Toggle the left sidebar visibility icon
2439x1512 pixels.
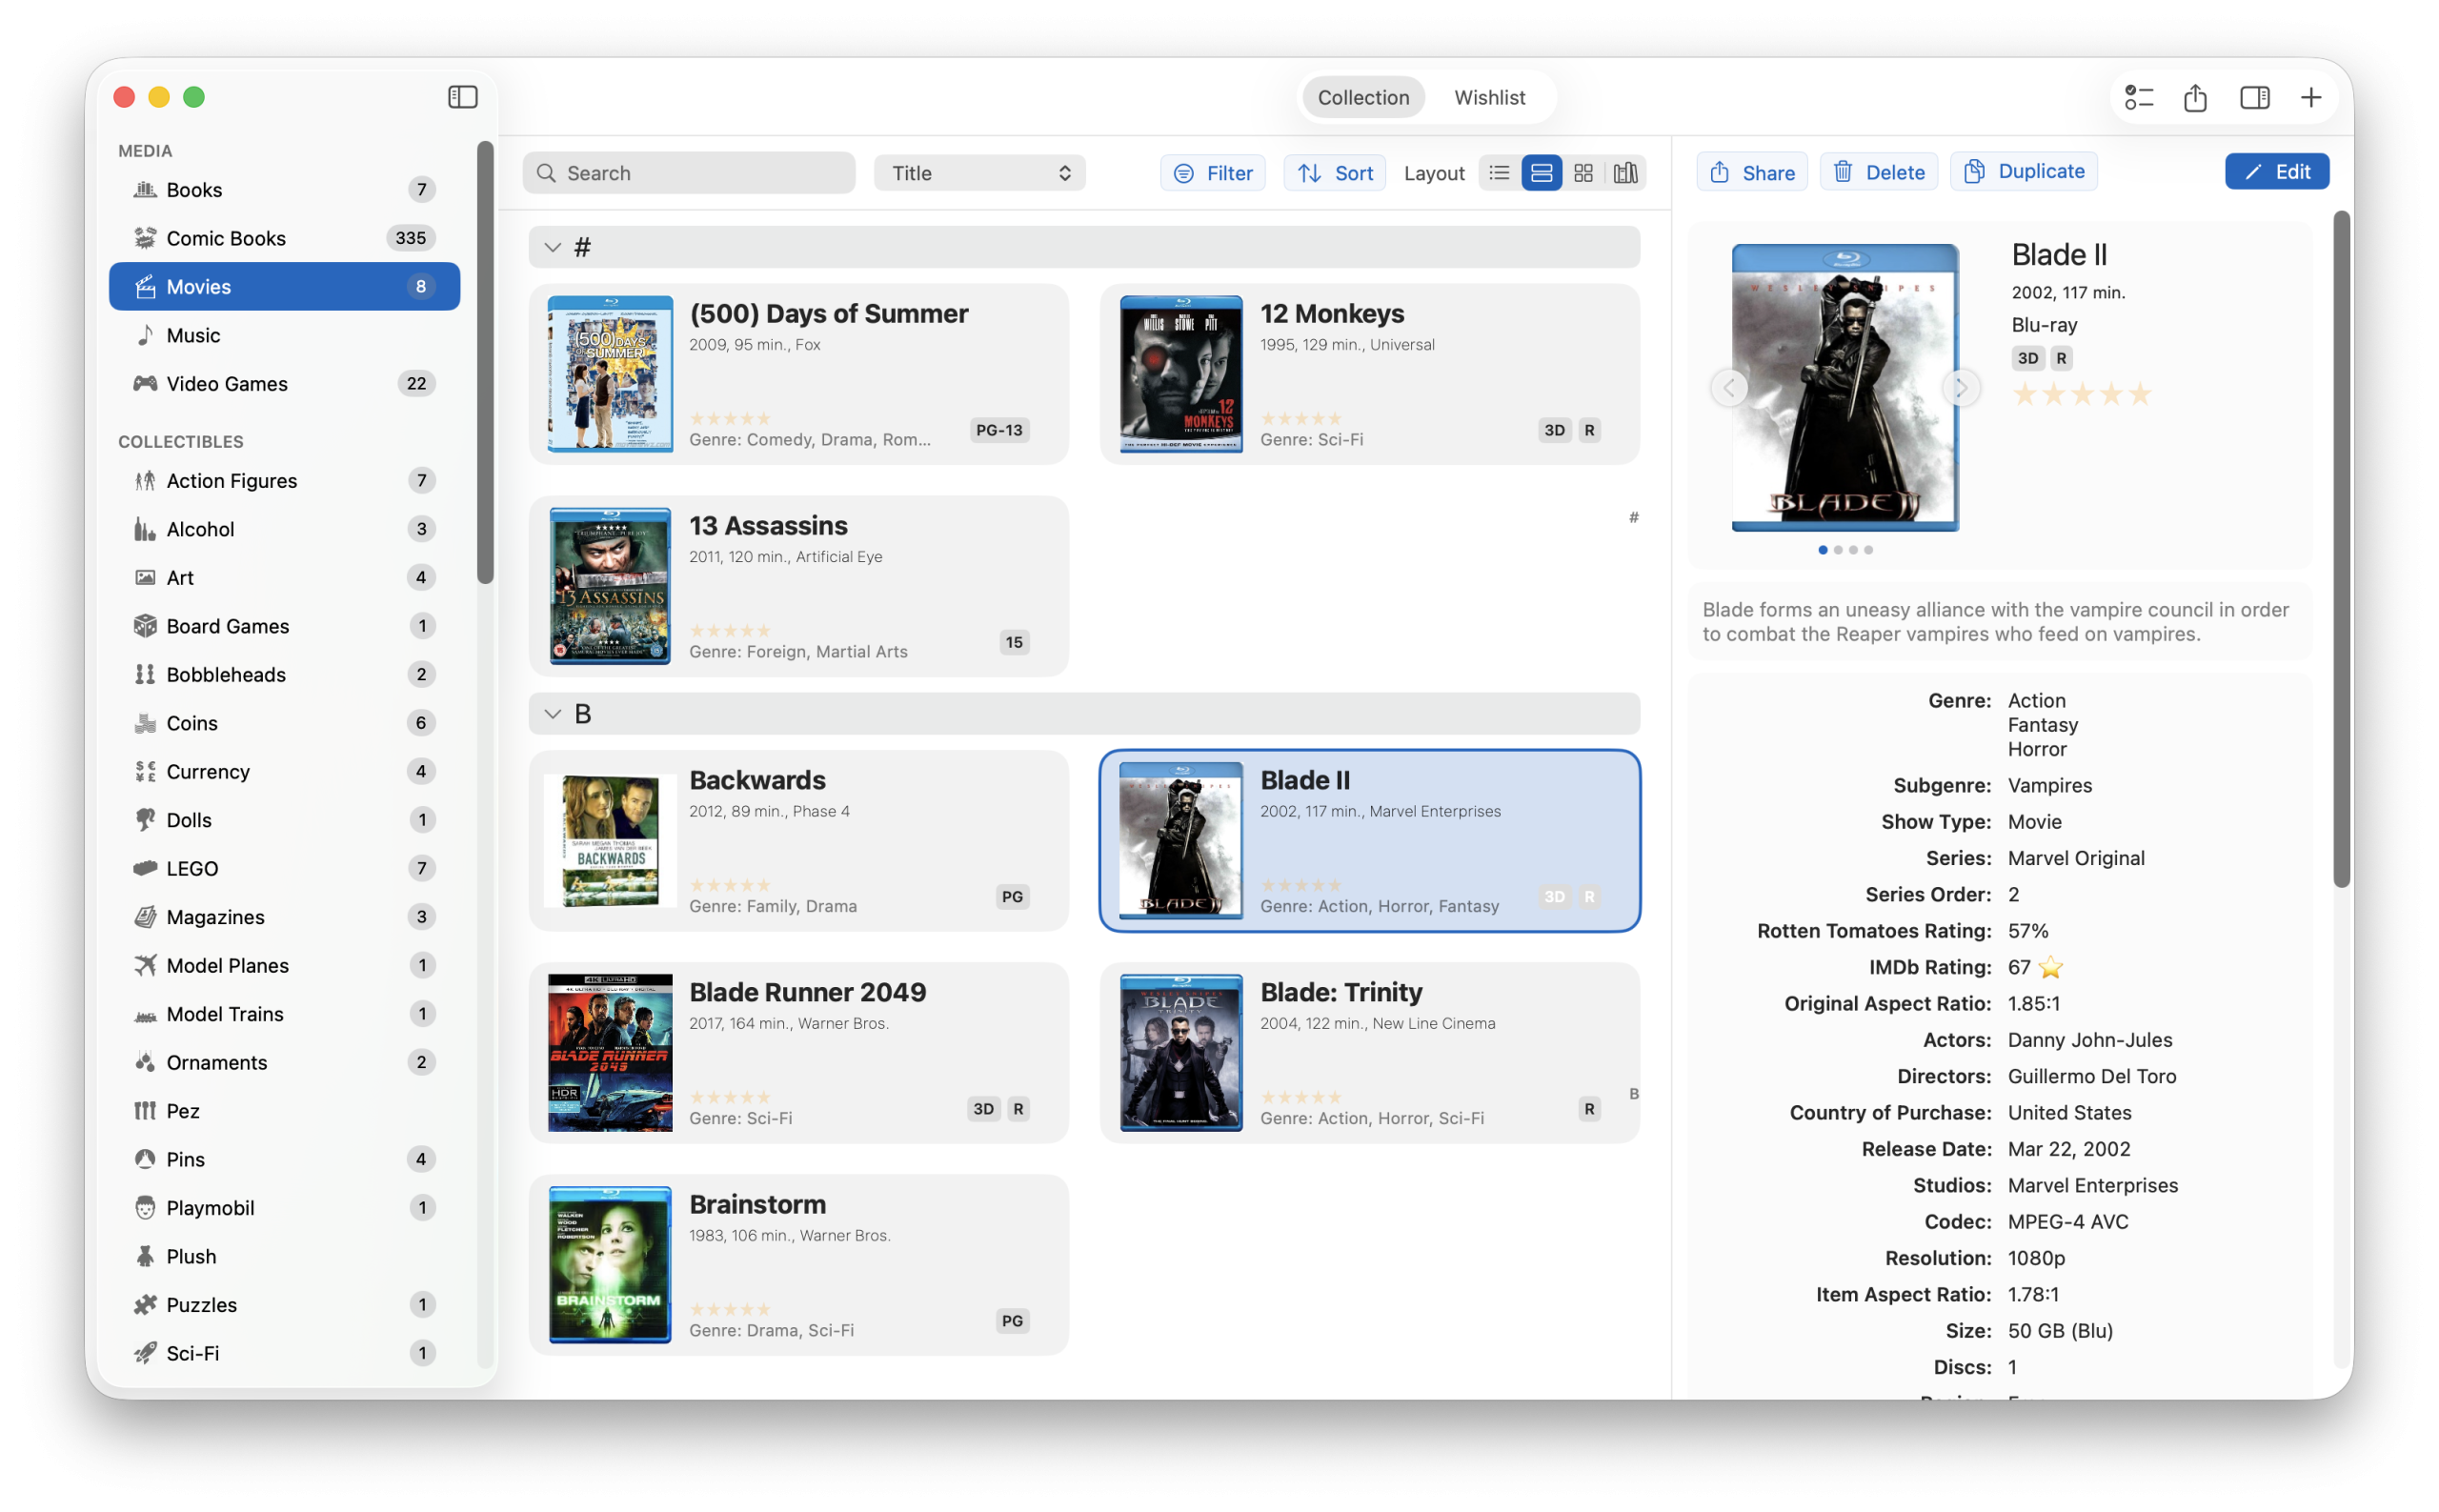coord(462,97)
